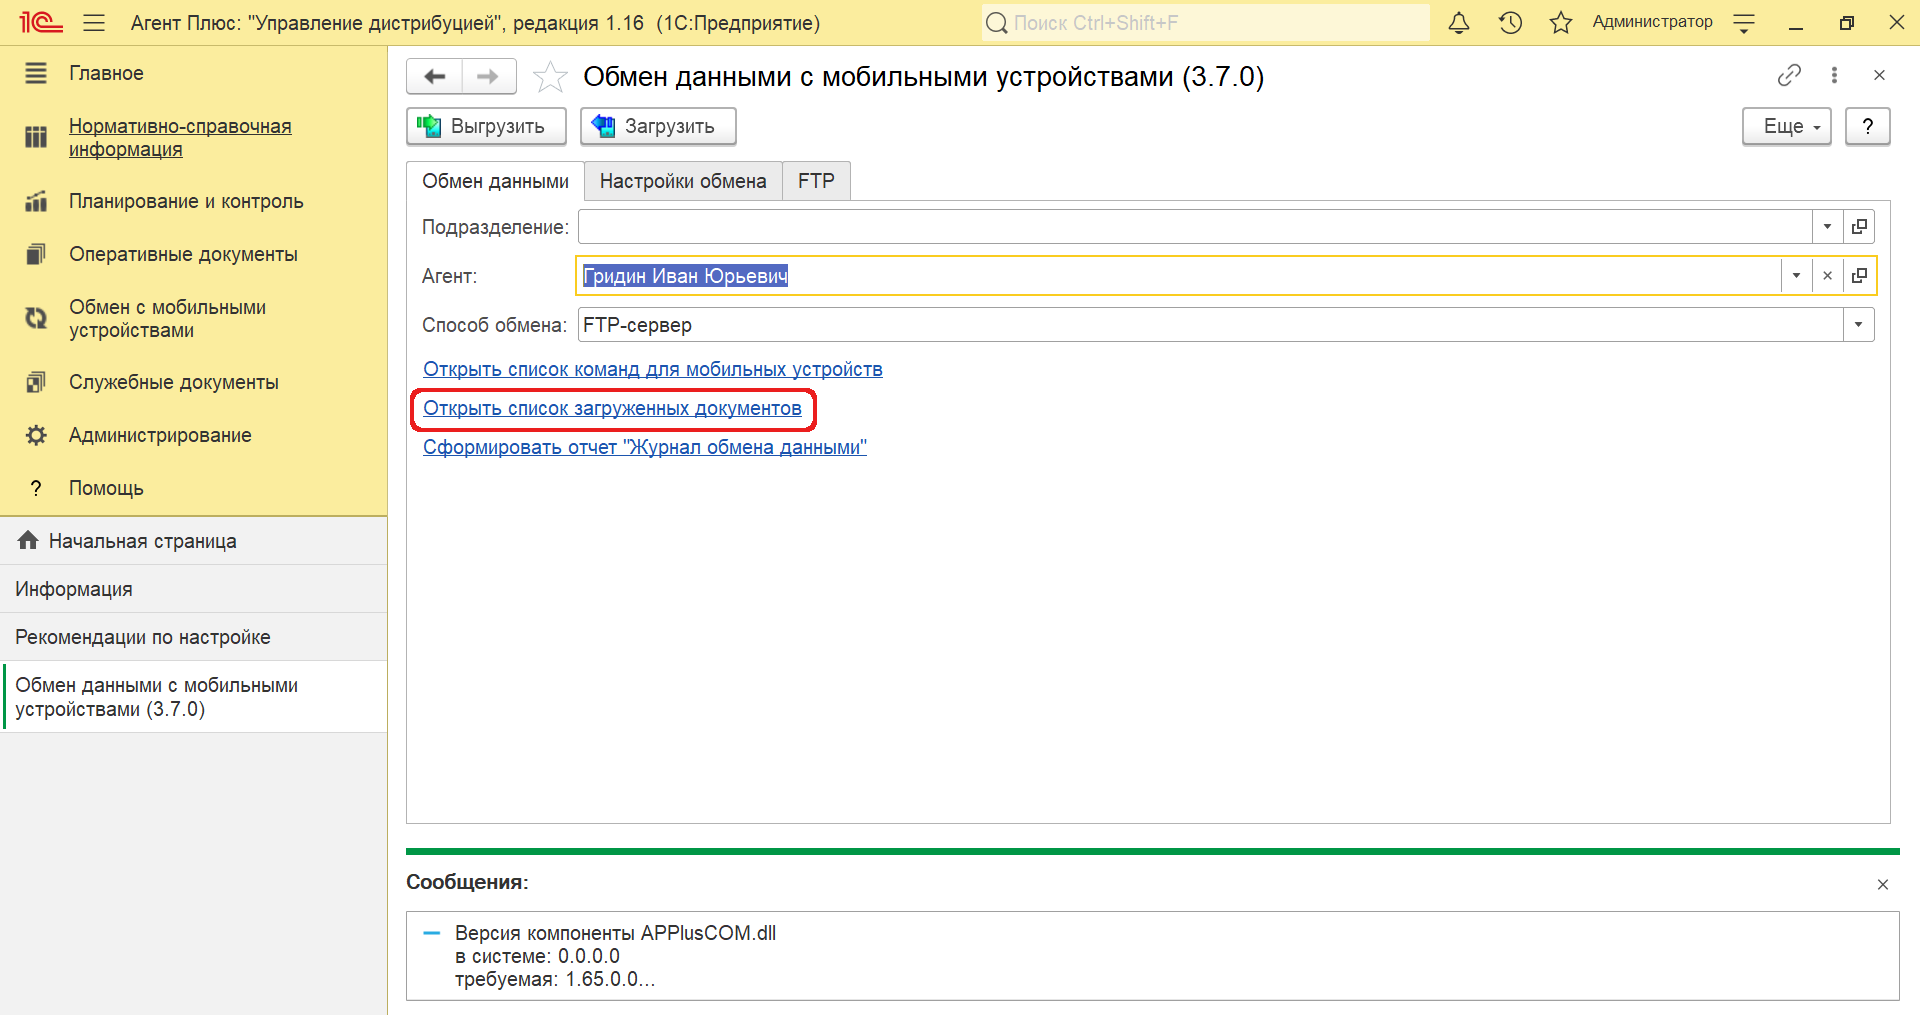Expand the Подразделение dropdown list

coord(1827,227)
